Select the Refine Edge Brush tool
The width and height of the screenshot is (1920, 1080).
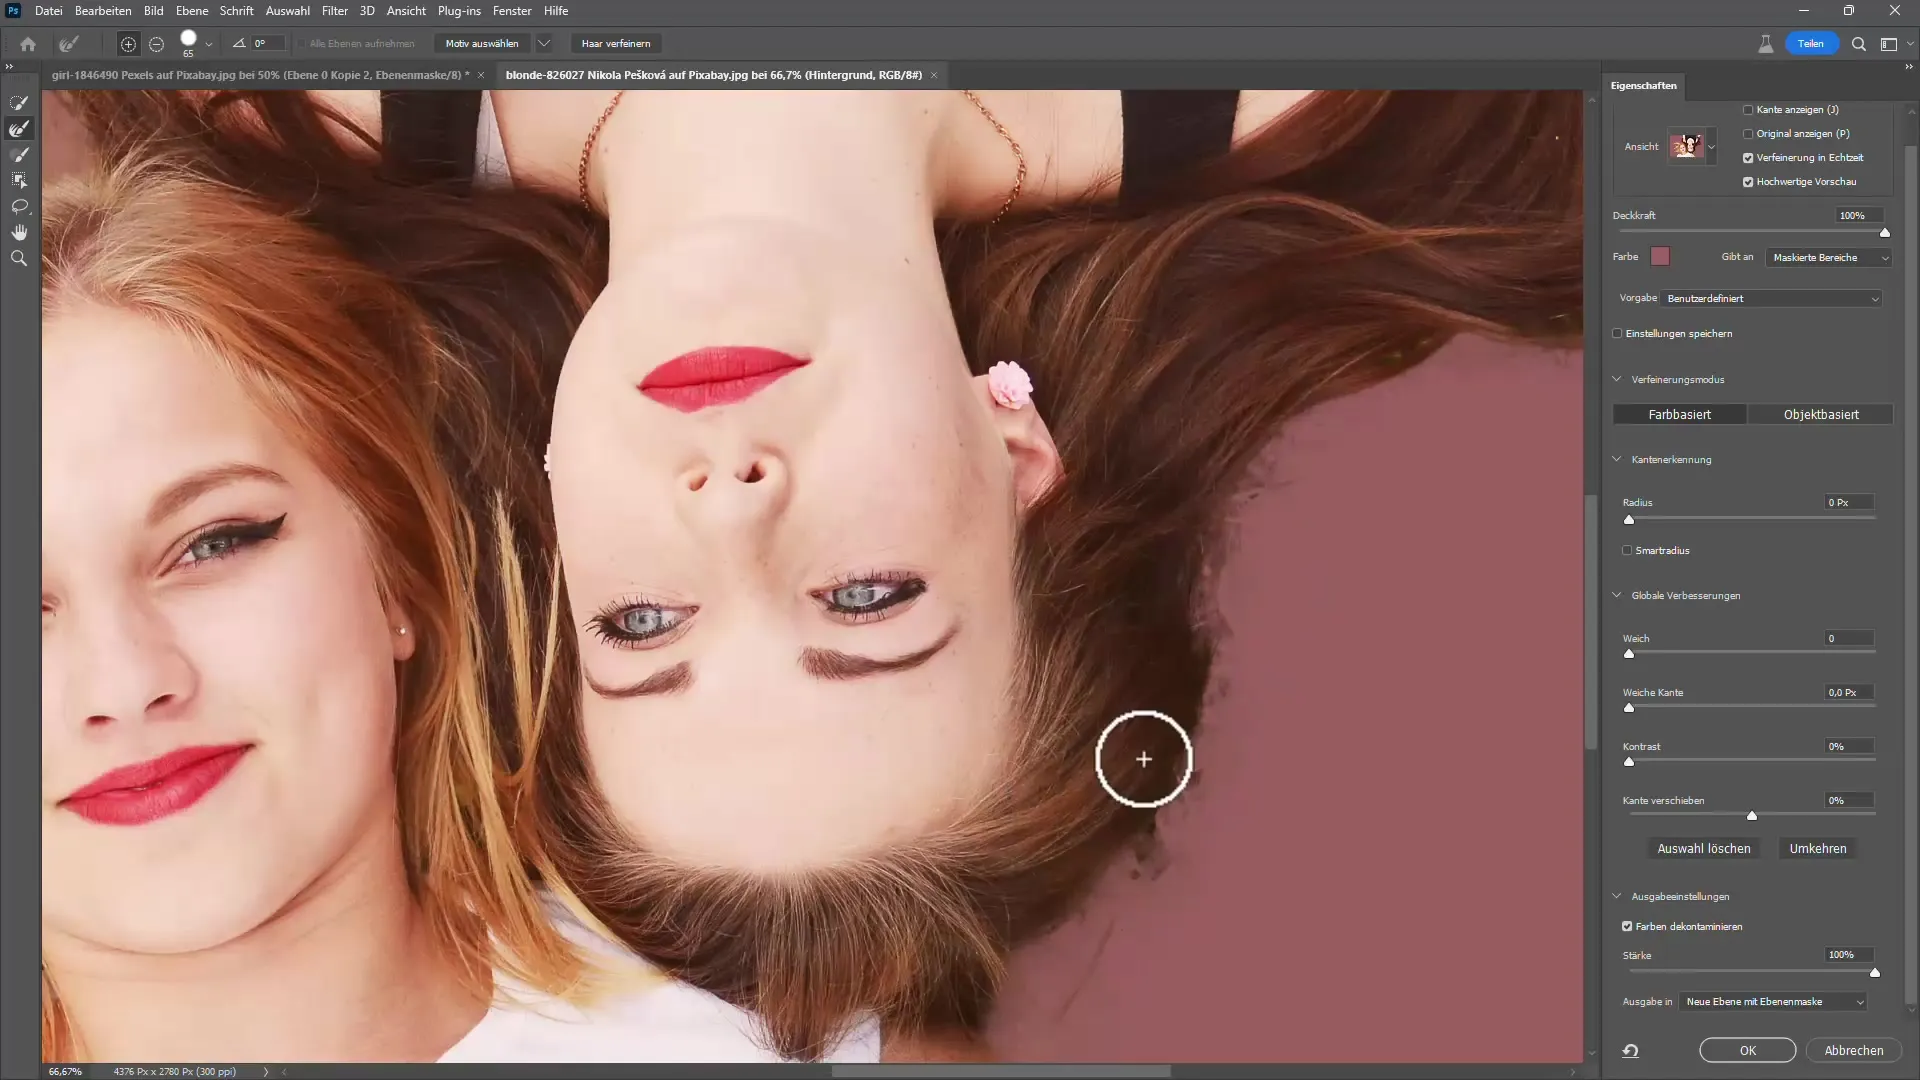(x=19, y=129)
